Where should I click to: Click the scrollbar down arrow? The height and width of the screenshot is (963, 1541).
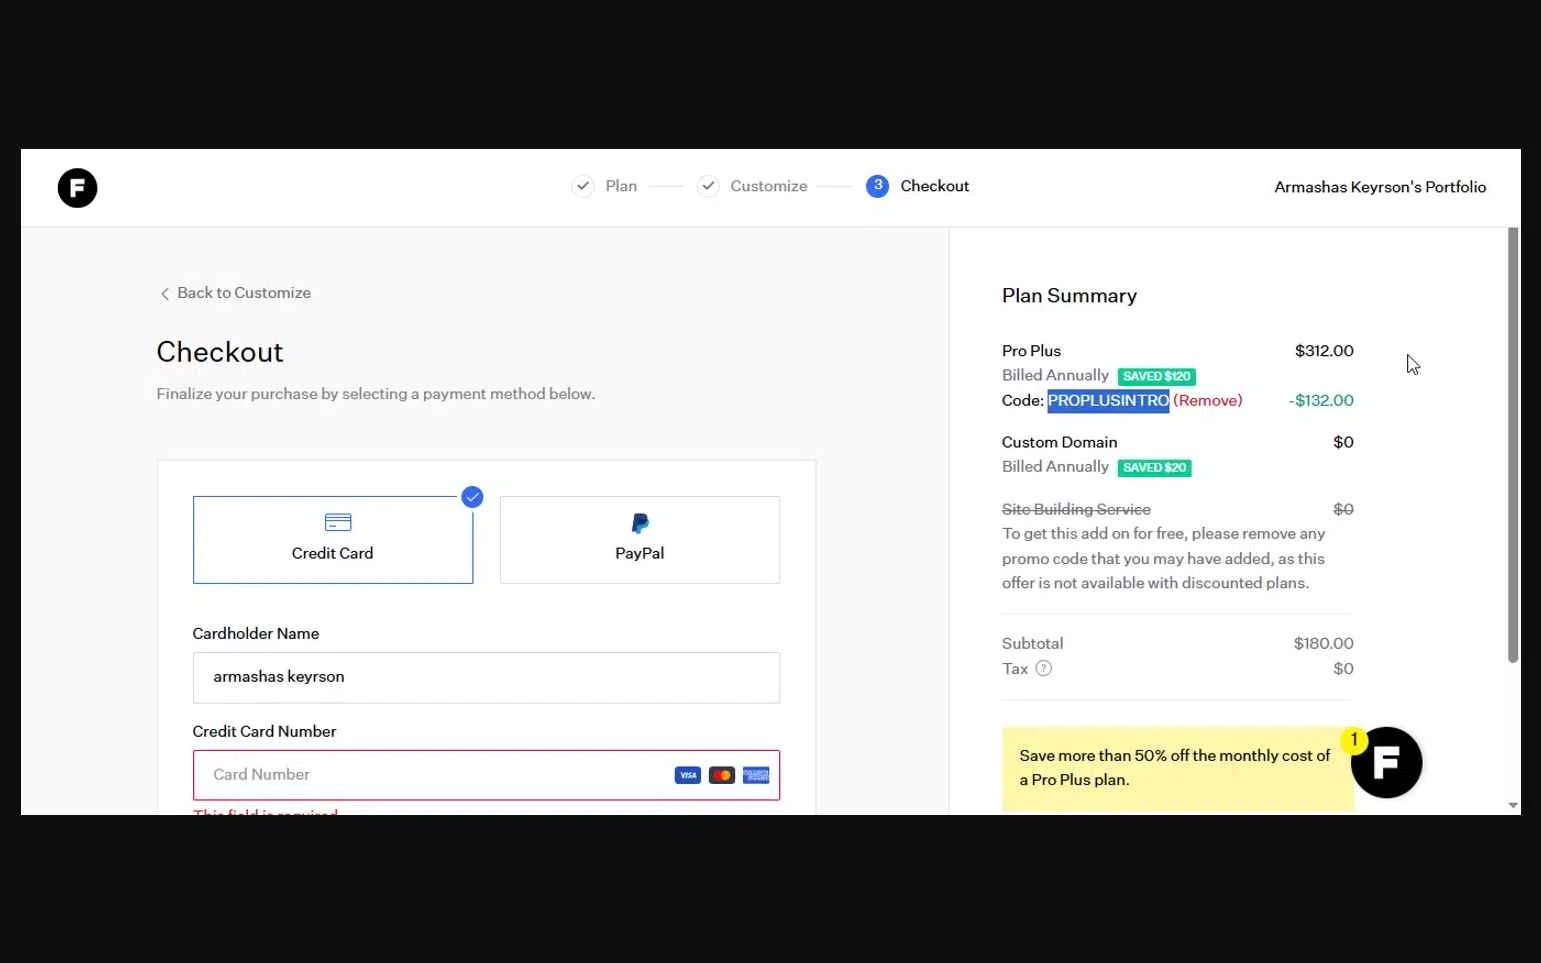click(1513, 805)
